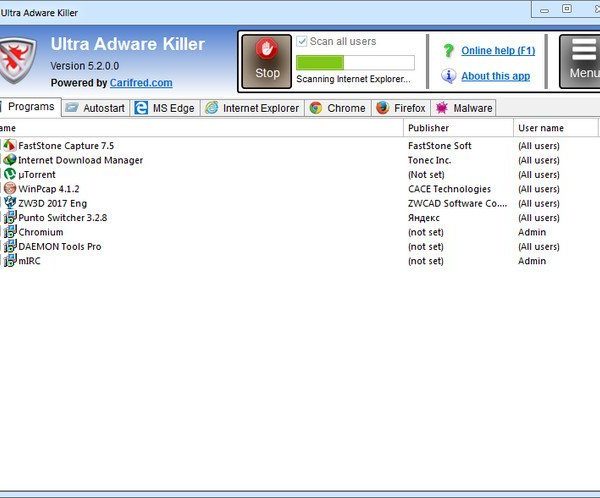The height and width of the screenshot is (498, 600).
Task: Select the Chromium entry name
Action: tap(41, 232)
